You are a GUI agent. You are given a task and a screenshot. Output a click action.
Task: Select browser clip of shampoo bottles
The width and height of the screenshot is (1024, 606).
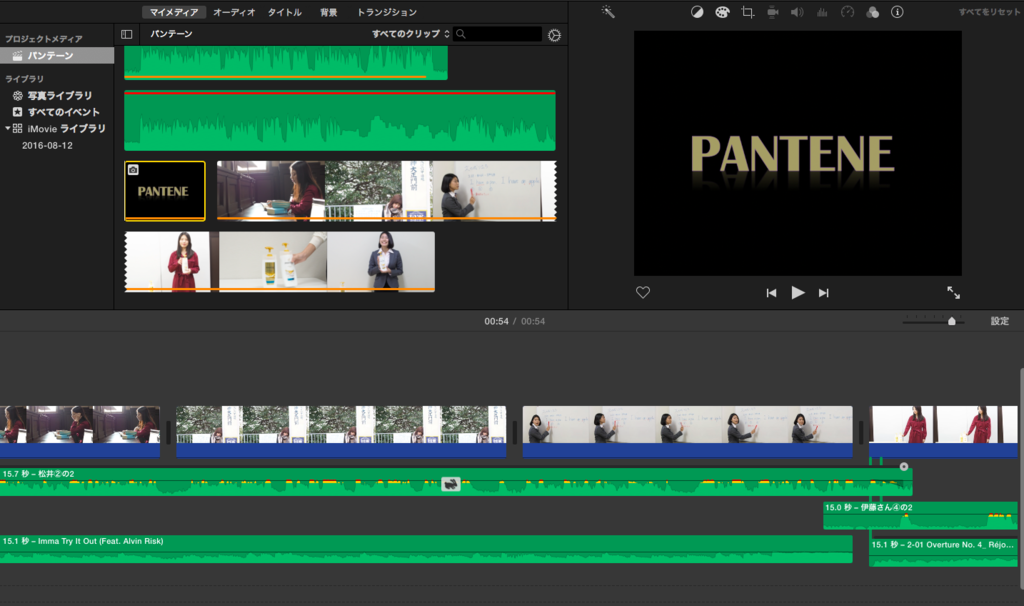273,261
